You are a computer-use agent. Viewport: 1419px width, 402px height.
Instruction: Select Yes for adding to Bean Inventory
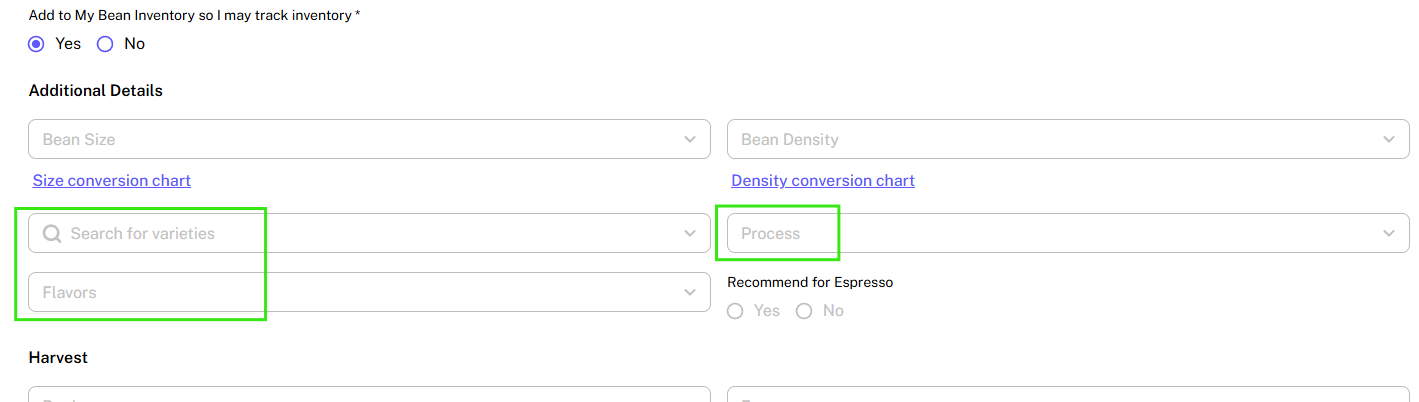click(x=37, y=44)
